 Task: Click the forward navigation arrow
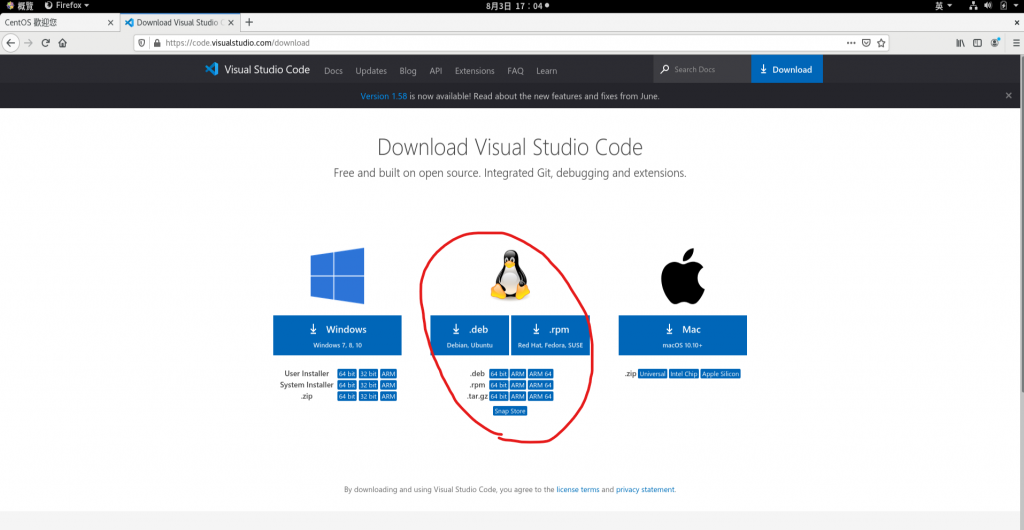[28, 43]
